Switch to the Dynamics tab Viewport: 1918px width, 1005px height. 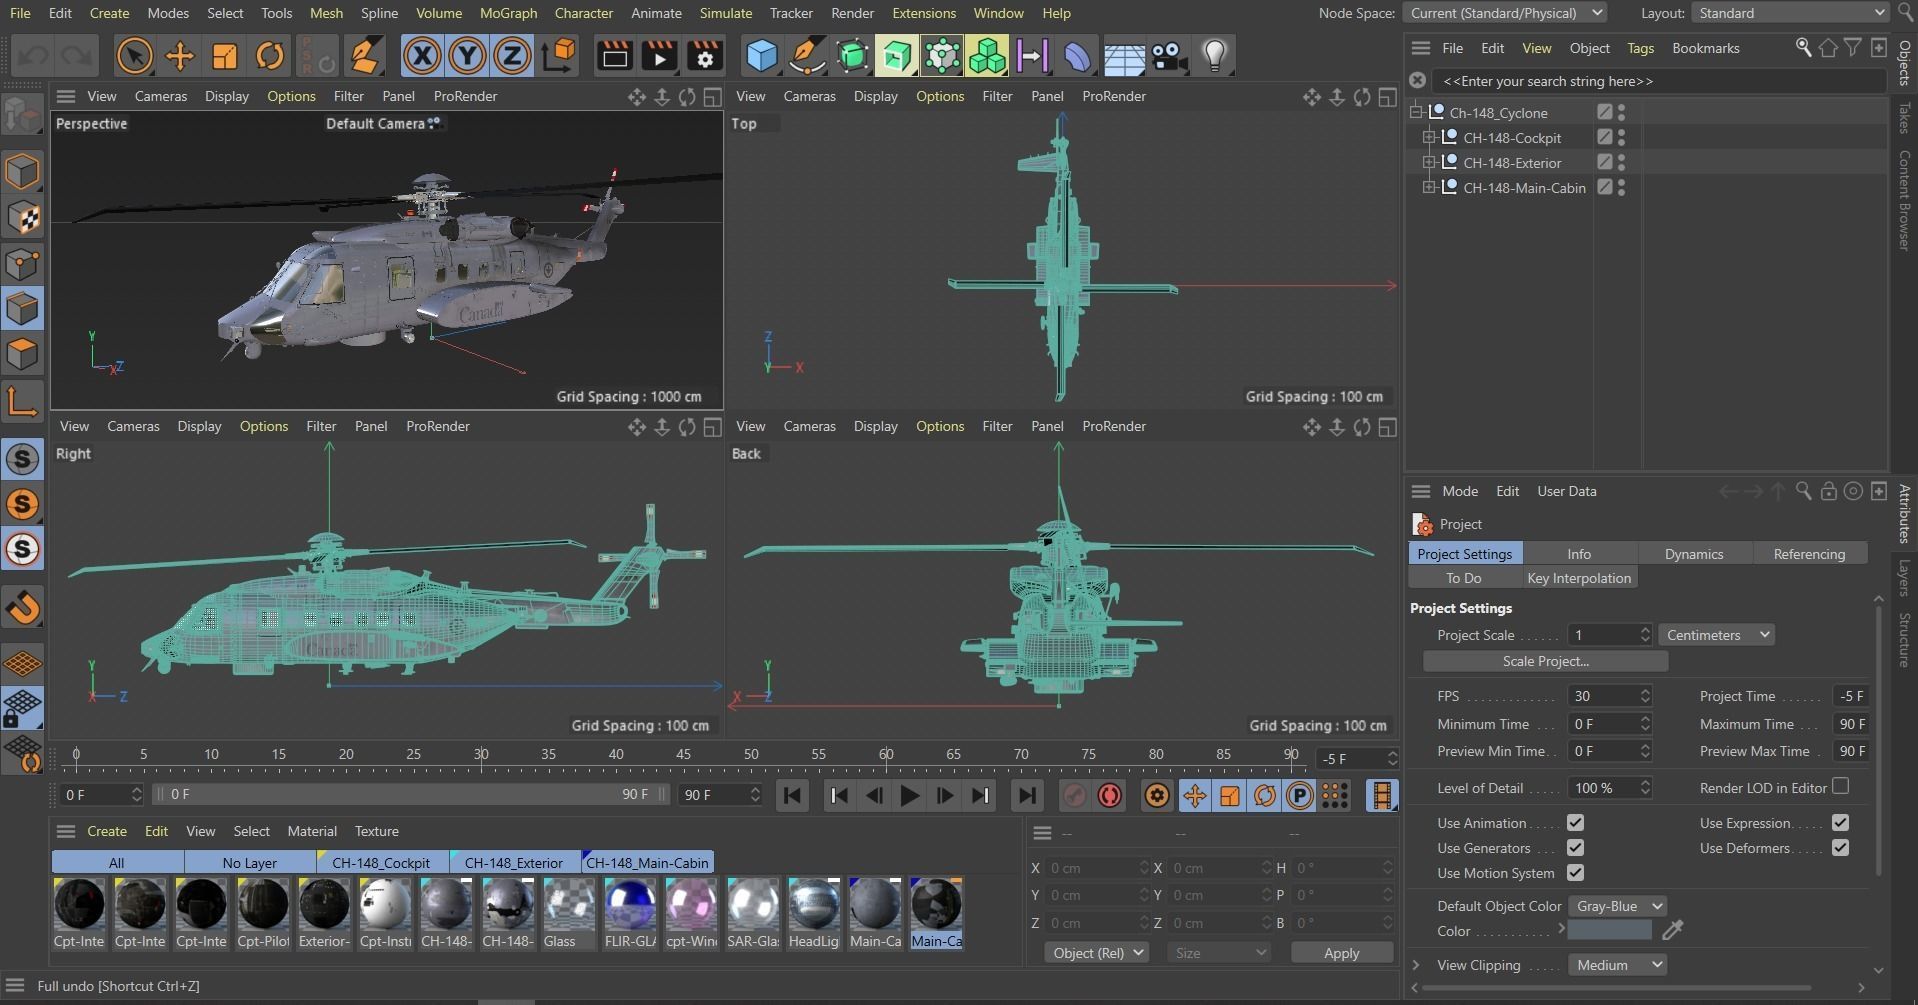click(x=1694, y=554)
